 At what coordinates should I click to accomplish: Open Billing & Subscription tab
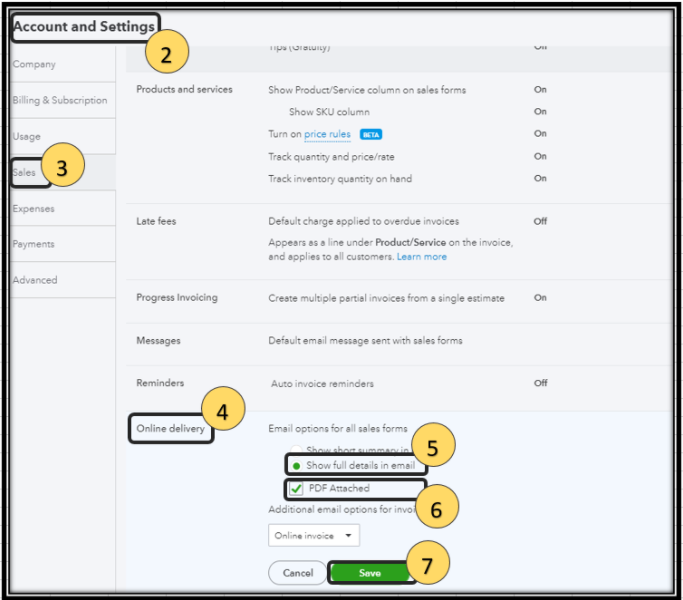tap(60, 100)
